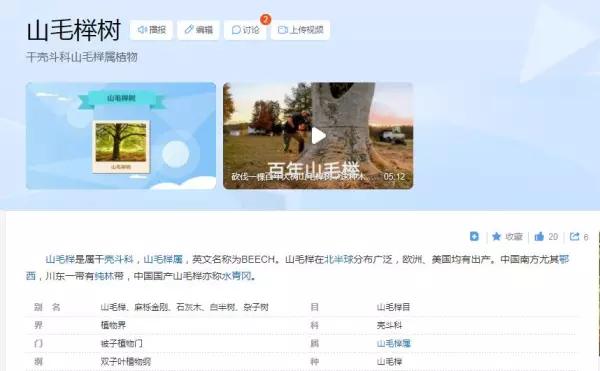
Task: Open the 编辑 edit button
Action: coord(198,30)
